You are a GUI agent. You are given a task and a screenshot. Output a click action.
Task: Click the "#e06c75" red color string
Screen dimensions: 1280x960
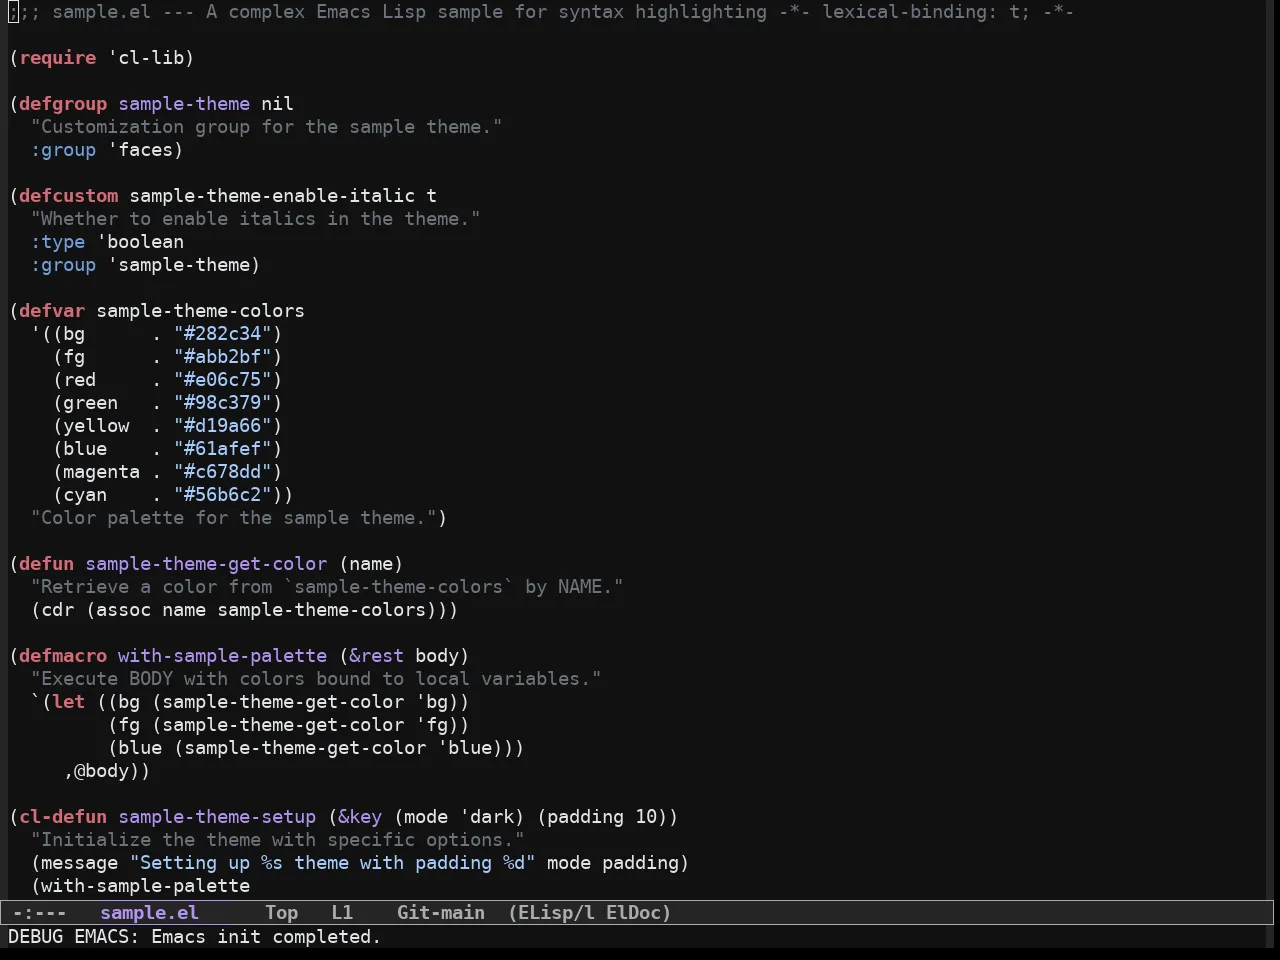[x=223, y=380]
